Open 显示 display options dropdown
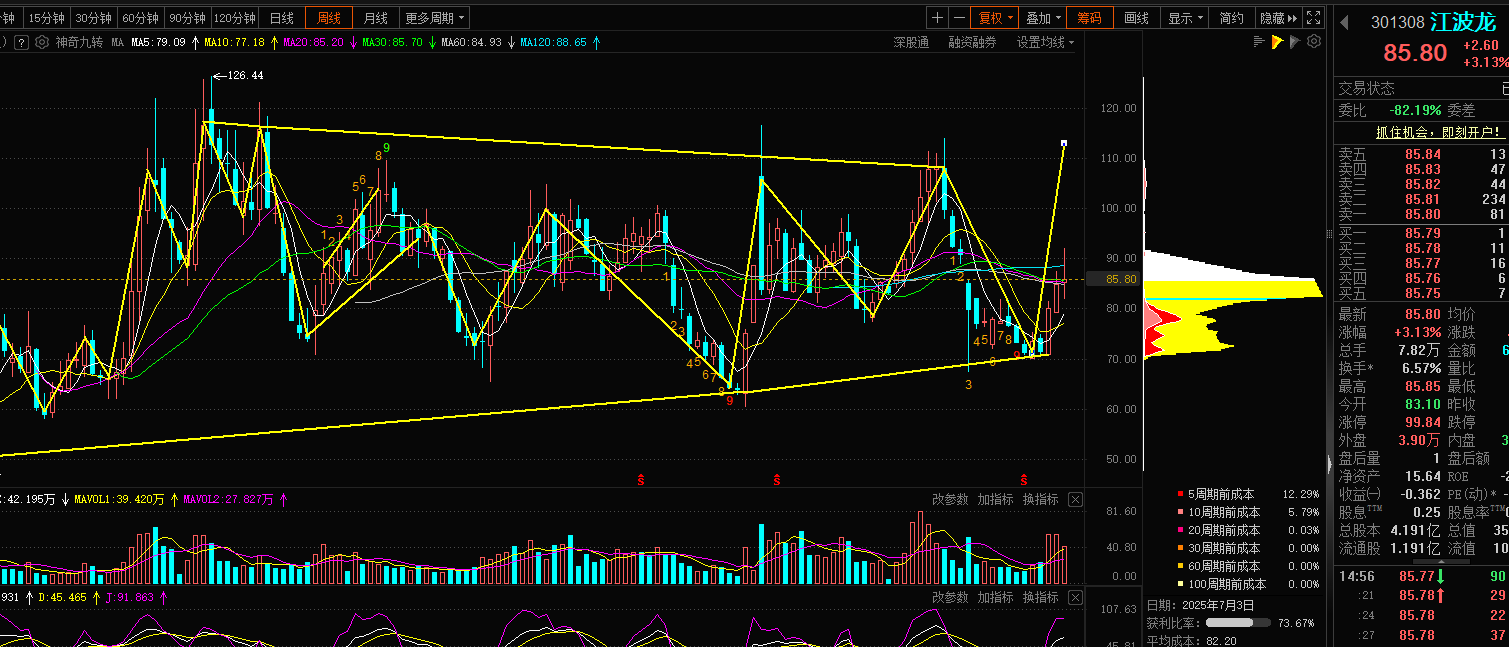This screenshot has height=647, width=1509. [1185, 18]
